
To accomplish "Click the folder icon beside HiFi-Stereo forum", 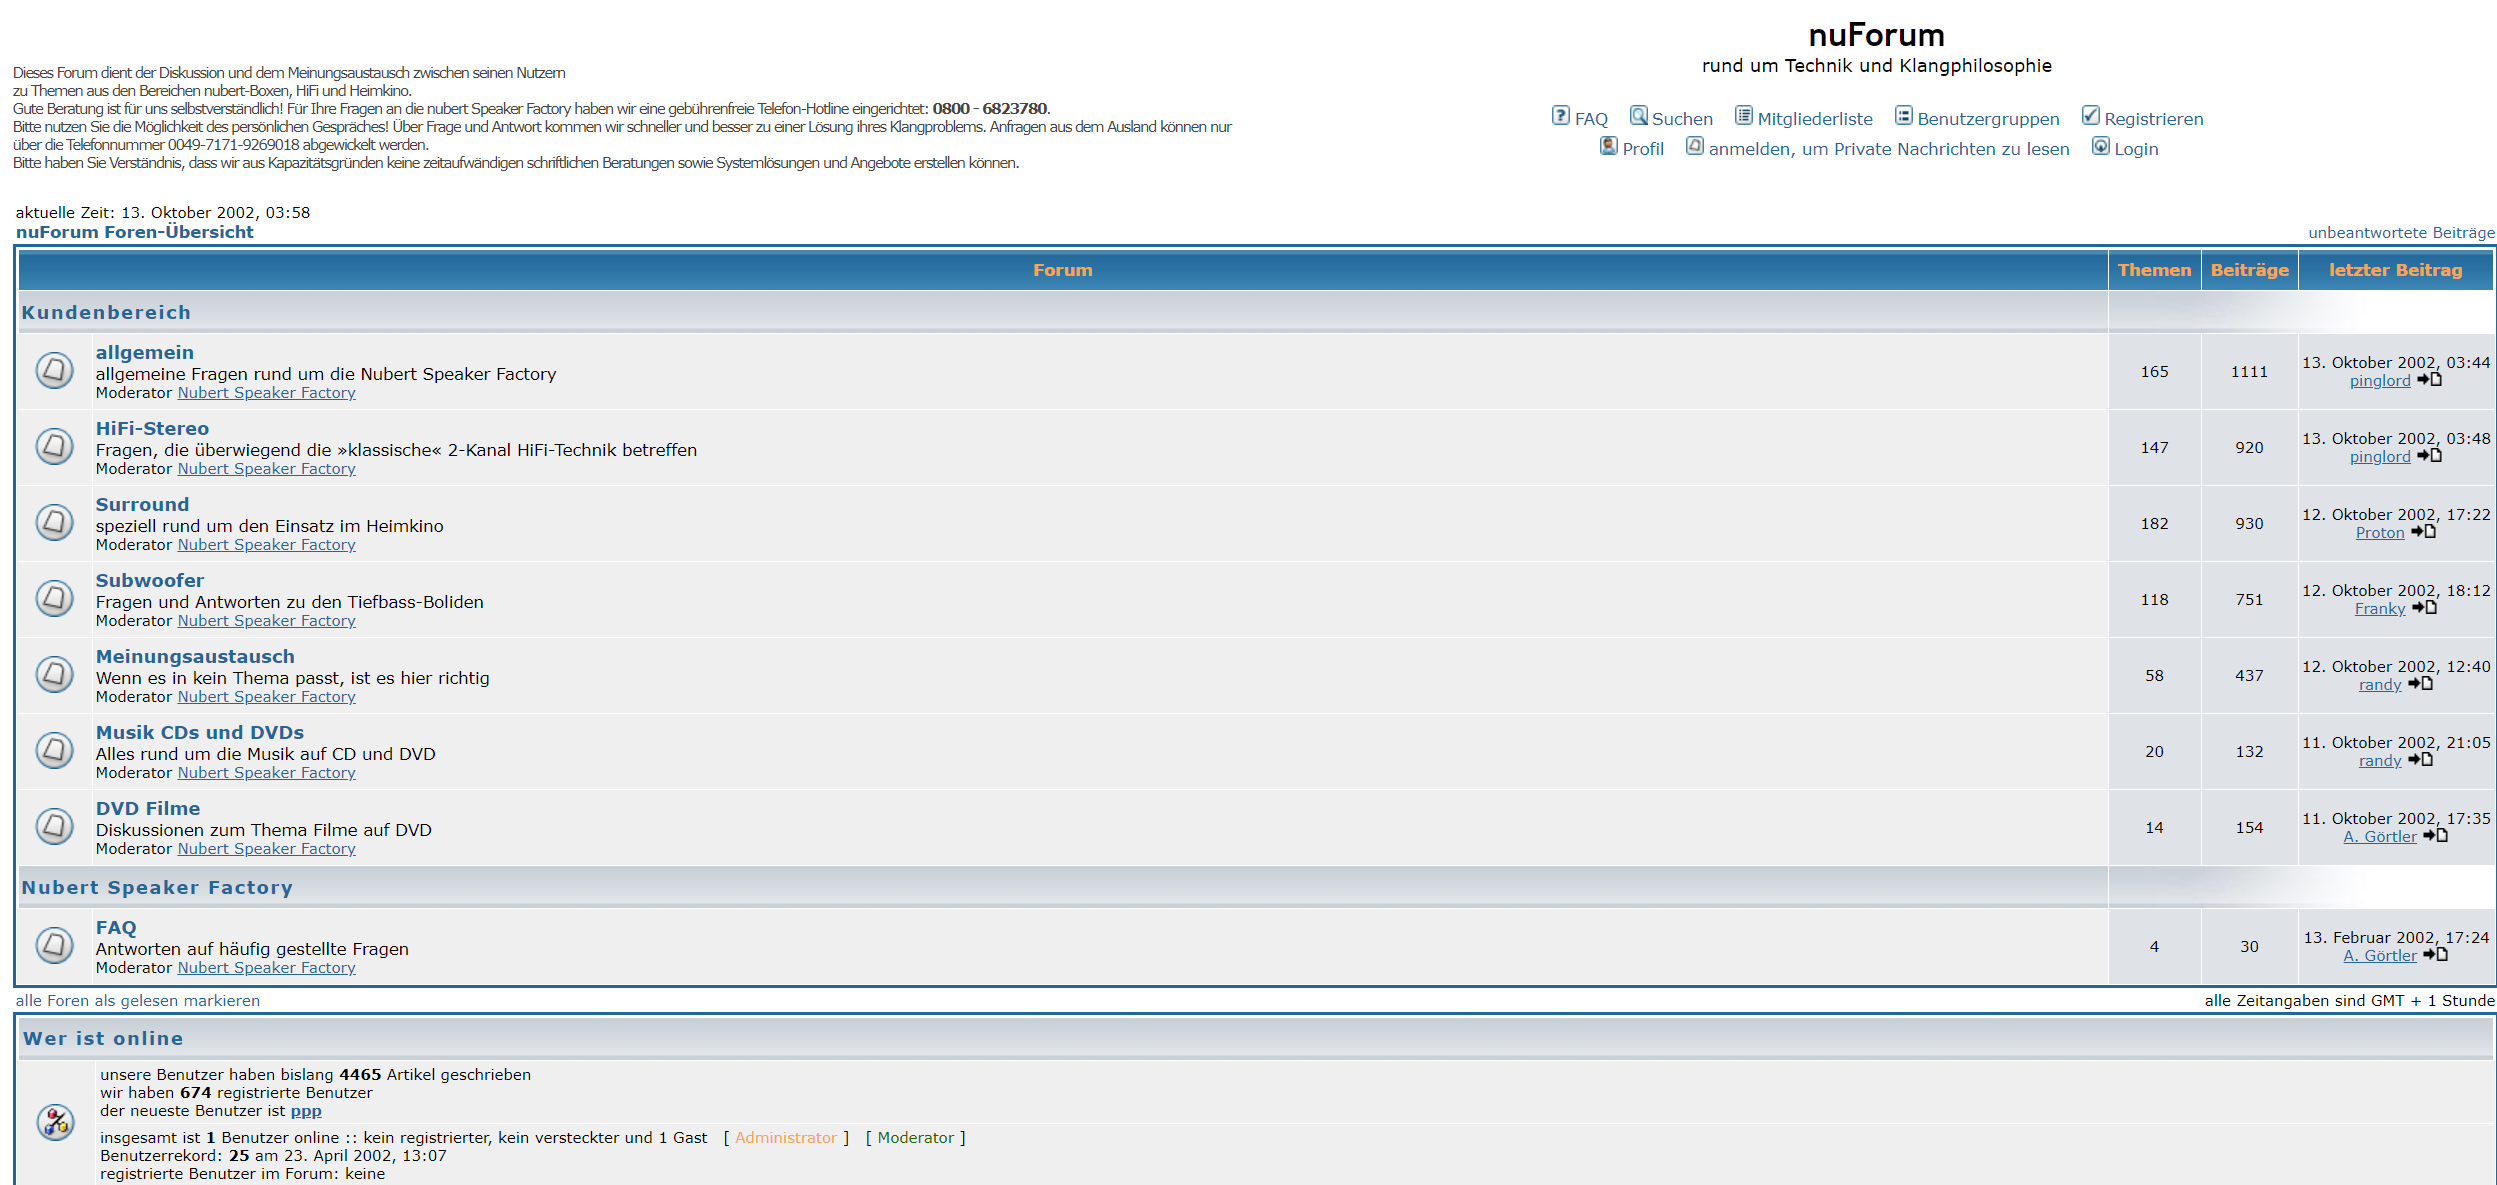I will [55, 446].
